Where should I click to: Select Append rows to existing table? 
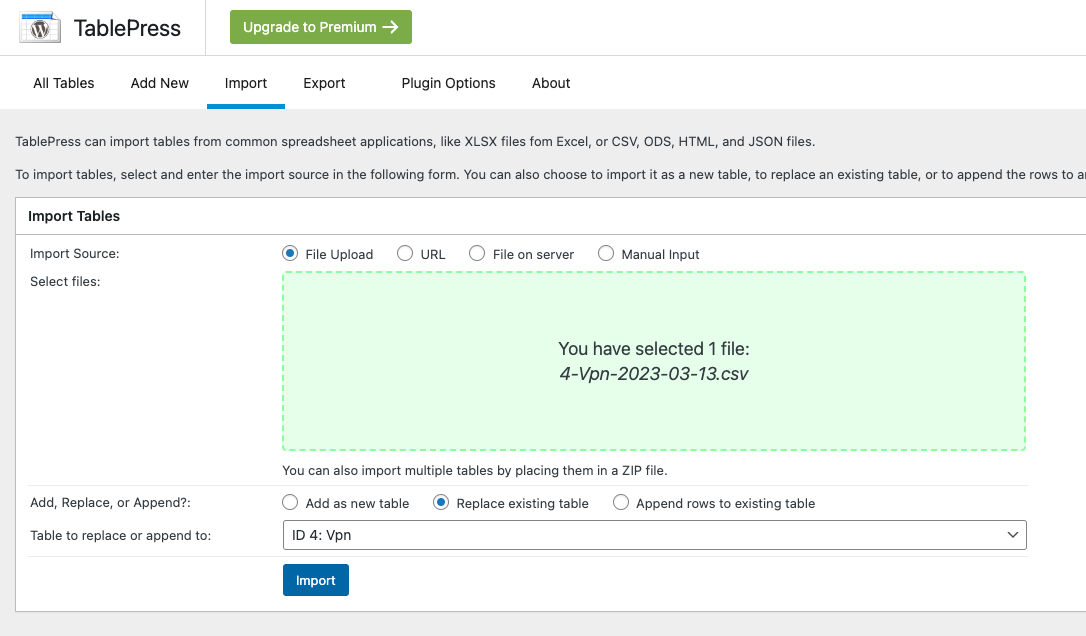coord(621,502)
